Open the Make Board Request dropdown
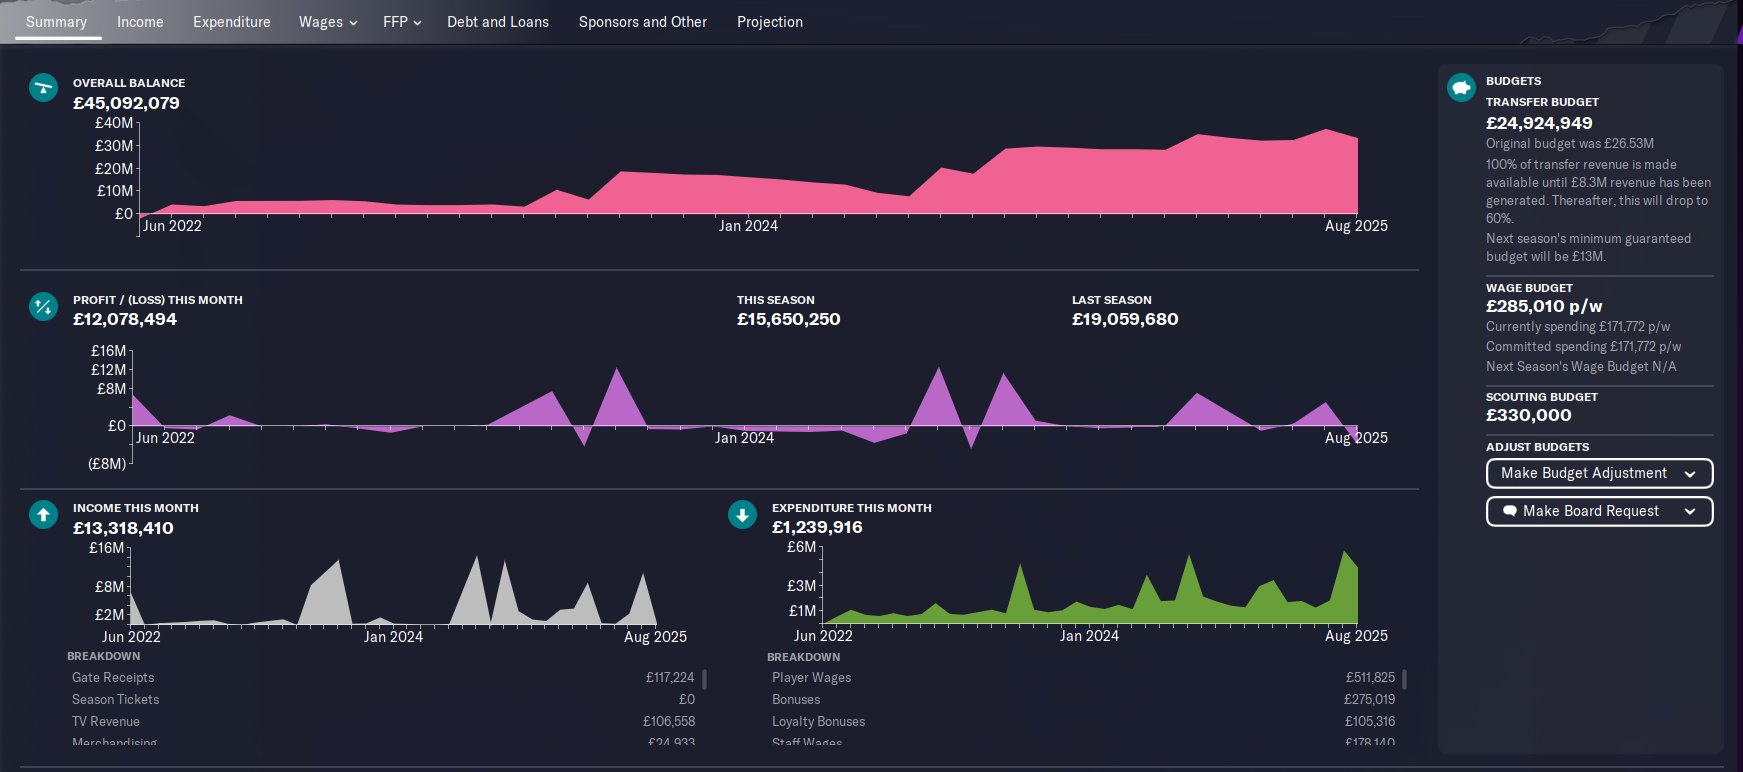Screen dimensions: 1743x772 pos(1599,511)
